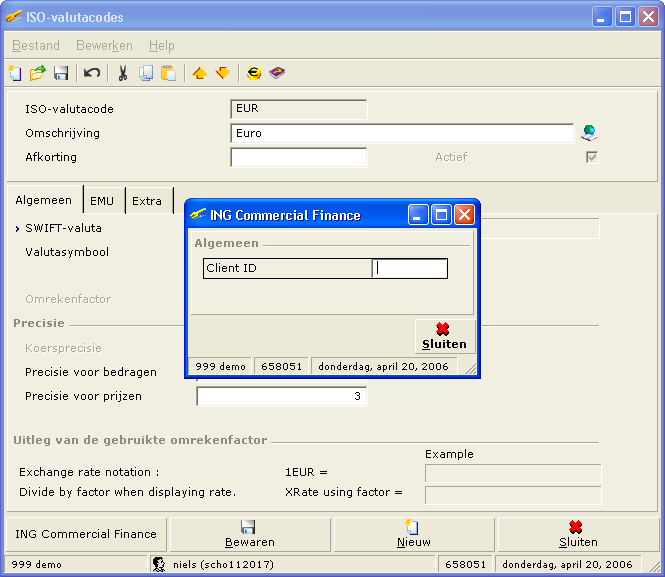The width and height of the screenshot is (665, 577).
Task: Click '658051' in the main status bar
Action: [x=465, y=565]
